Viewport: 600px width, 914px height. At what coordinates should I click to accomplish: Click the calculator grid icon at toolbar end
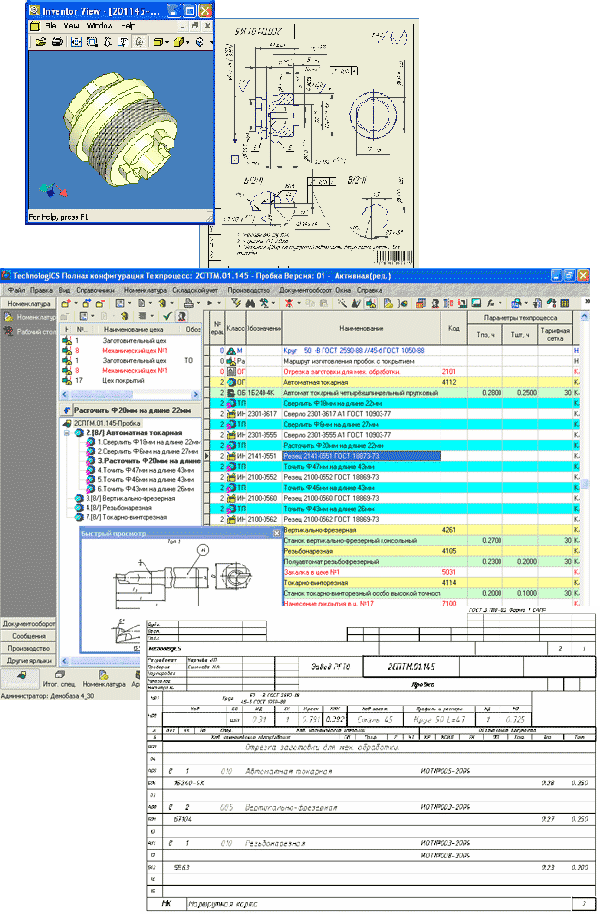tap(564, 303)
